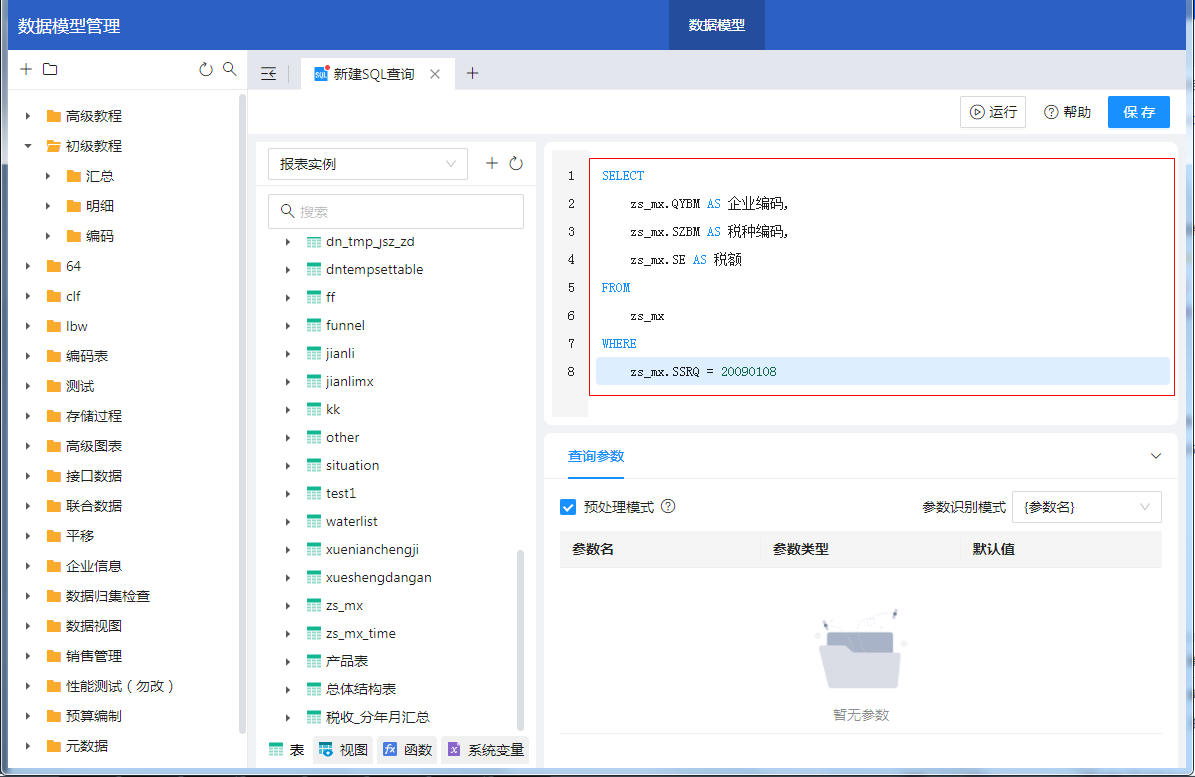The image size is (1195, 777).
Task: Click the 保存 button
Action: point(1138,112)
